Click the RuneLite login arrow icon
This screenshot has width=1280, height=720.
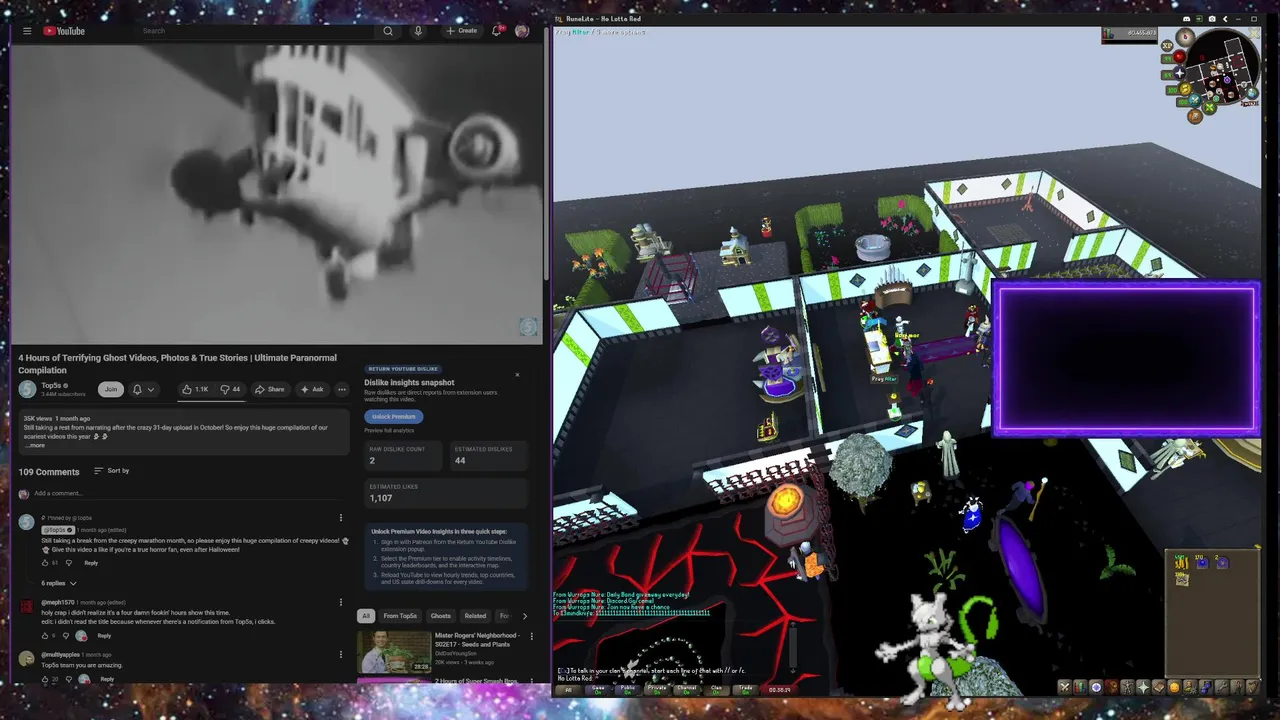(1199, 19)
